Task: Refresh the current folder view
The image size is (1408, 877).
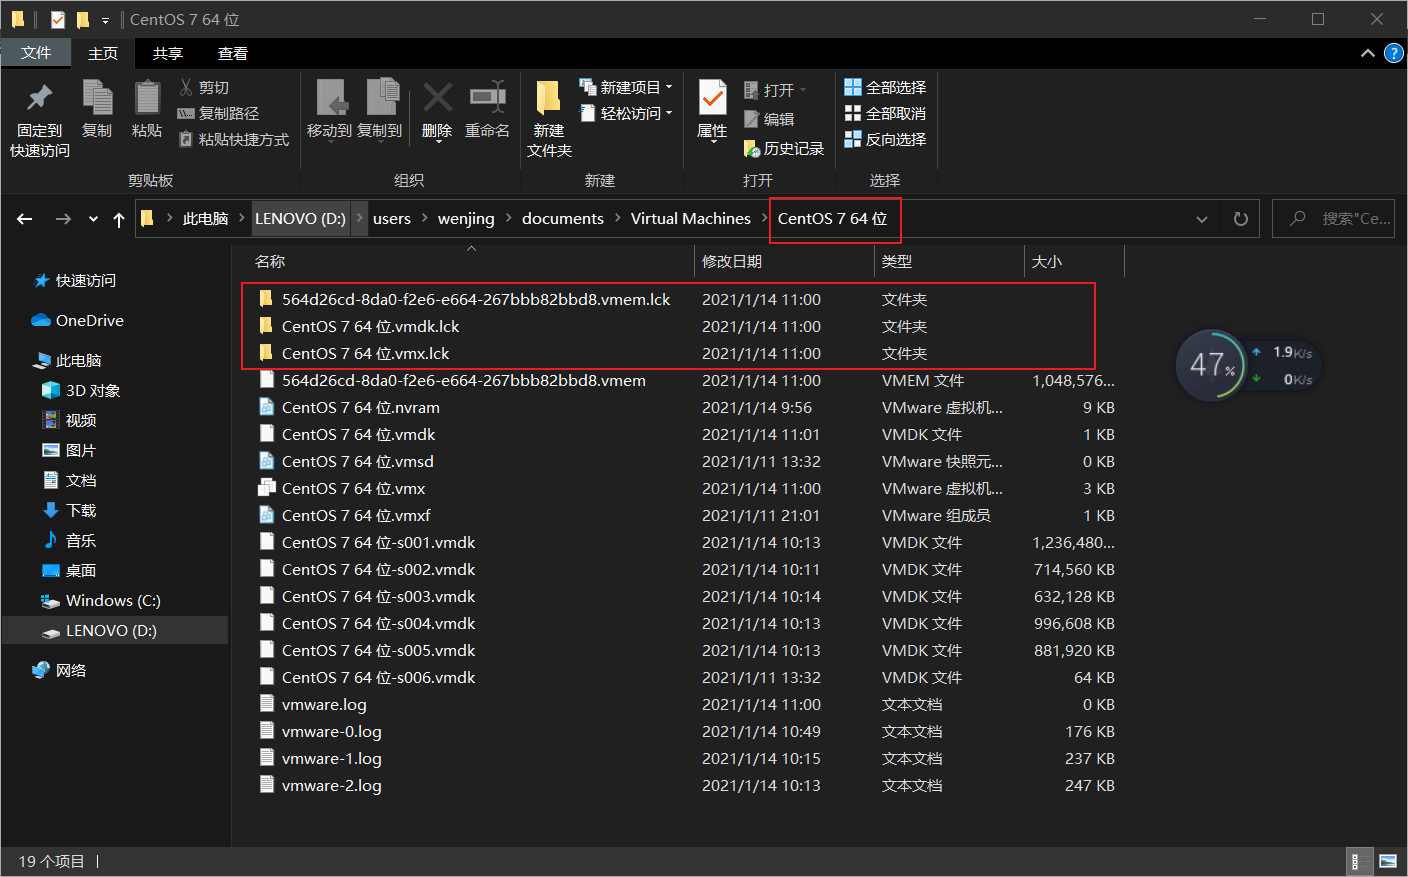Action: (1241, 219)
